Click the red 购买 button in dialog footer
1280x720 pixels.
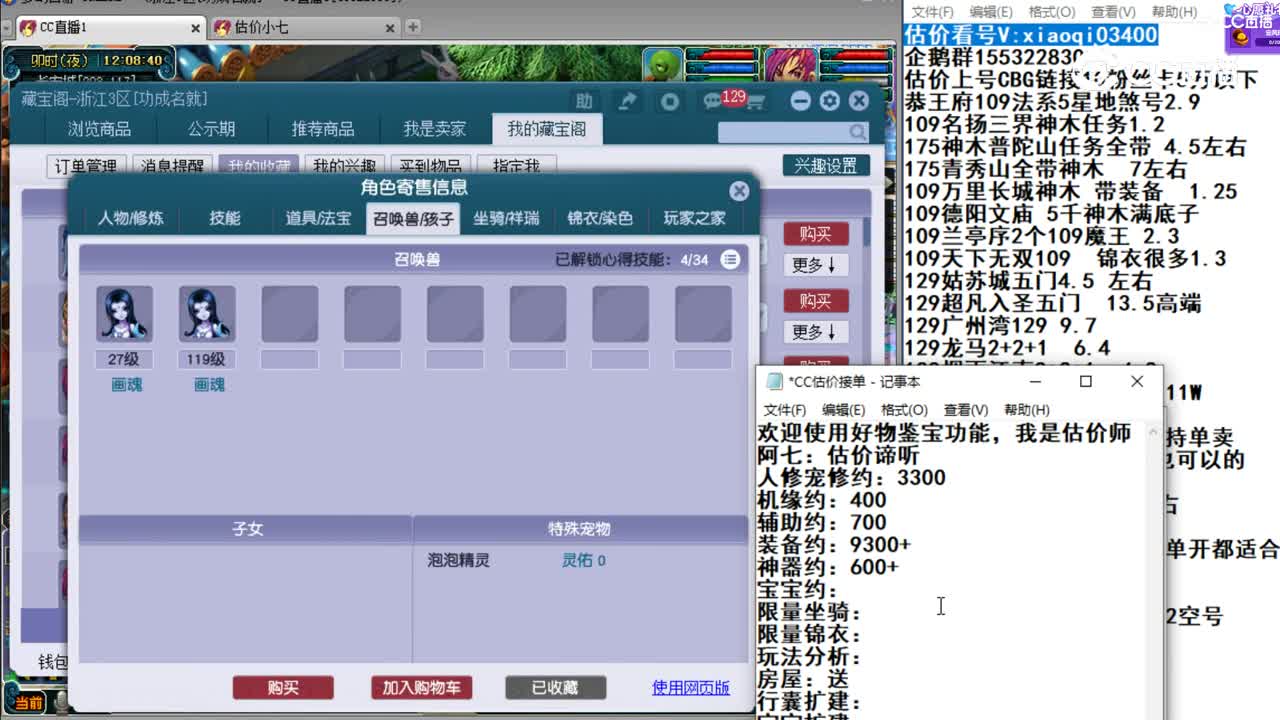(283, 688)
